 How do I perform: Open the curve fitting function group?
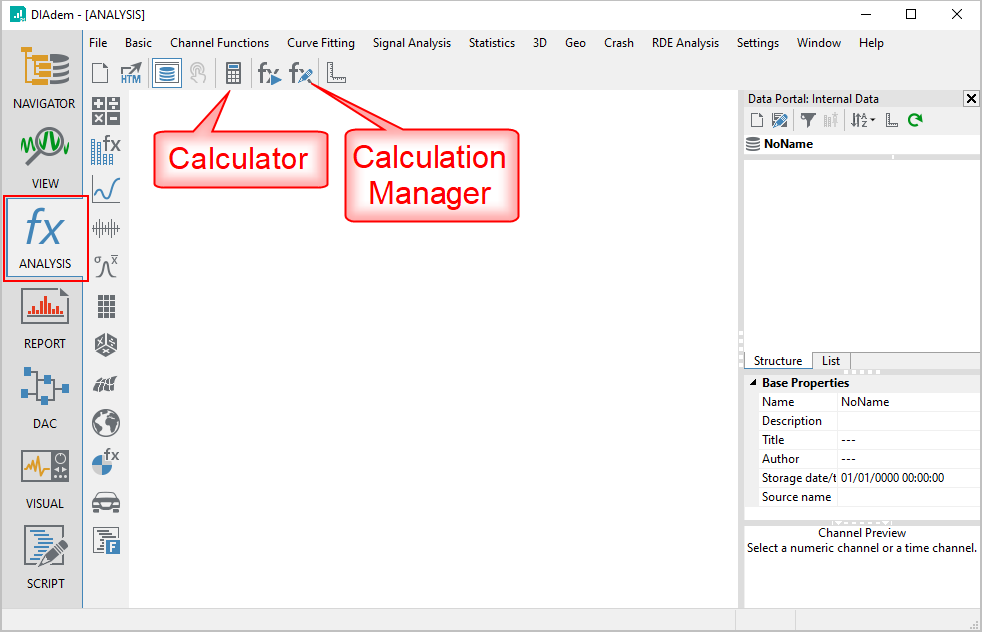tap(106, 189)
